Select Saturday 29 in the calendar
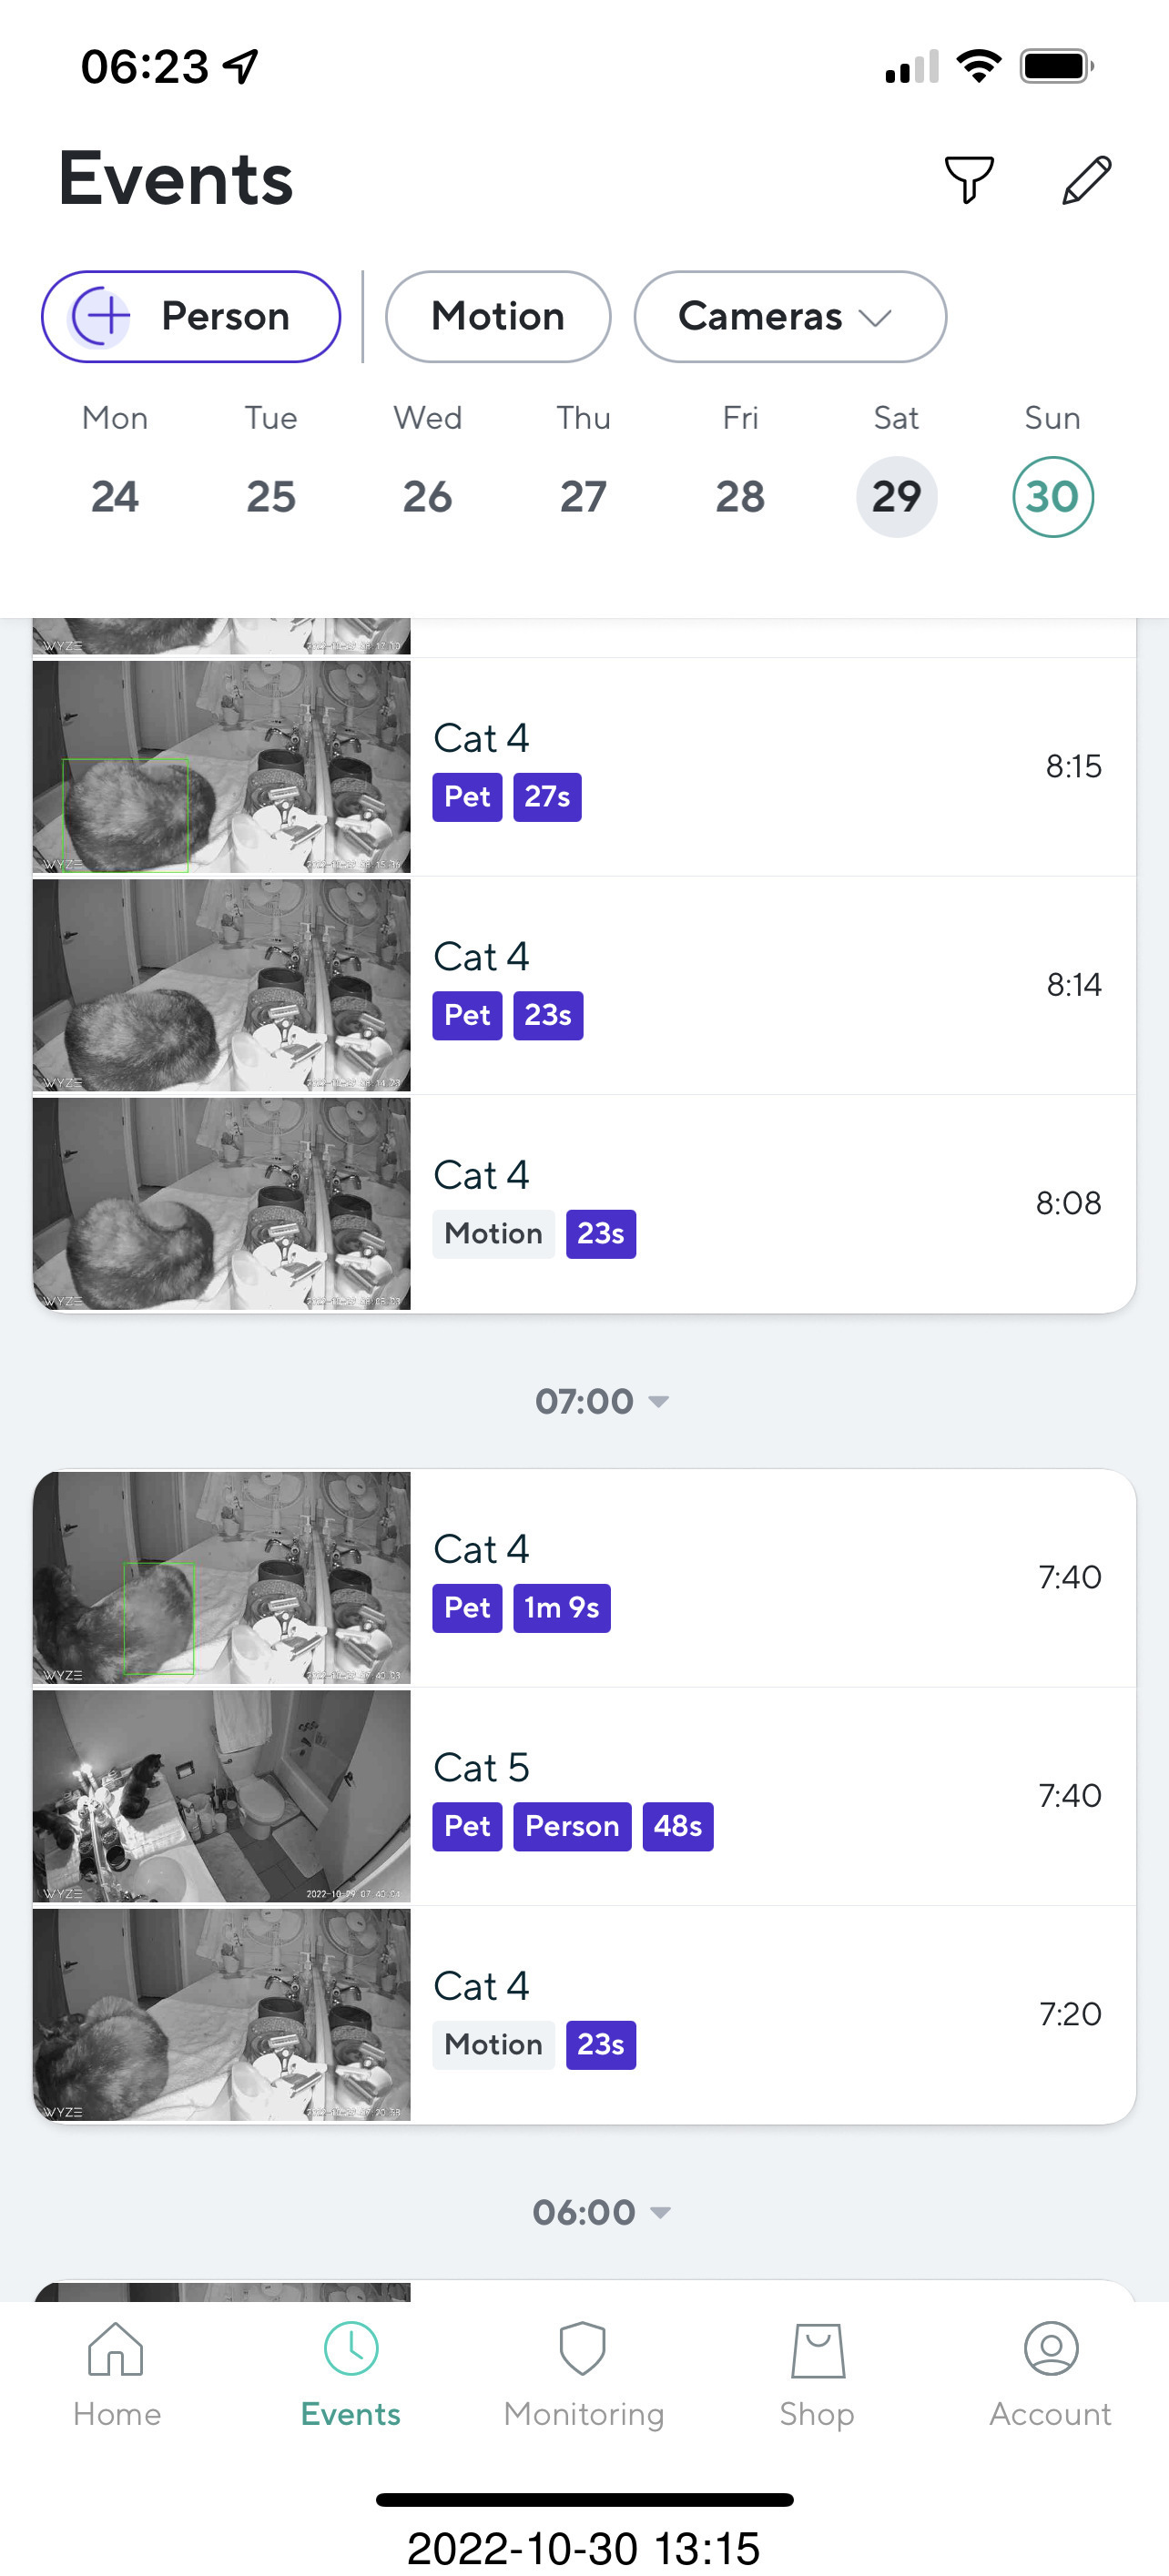Image resolution: width=1169 pixels, height=2576 pixels. (x=896, y=497)
